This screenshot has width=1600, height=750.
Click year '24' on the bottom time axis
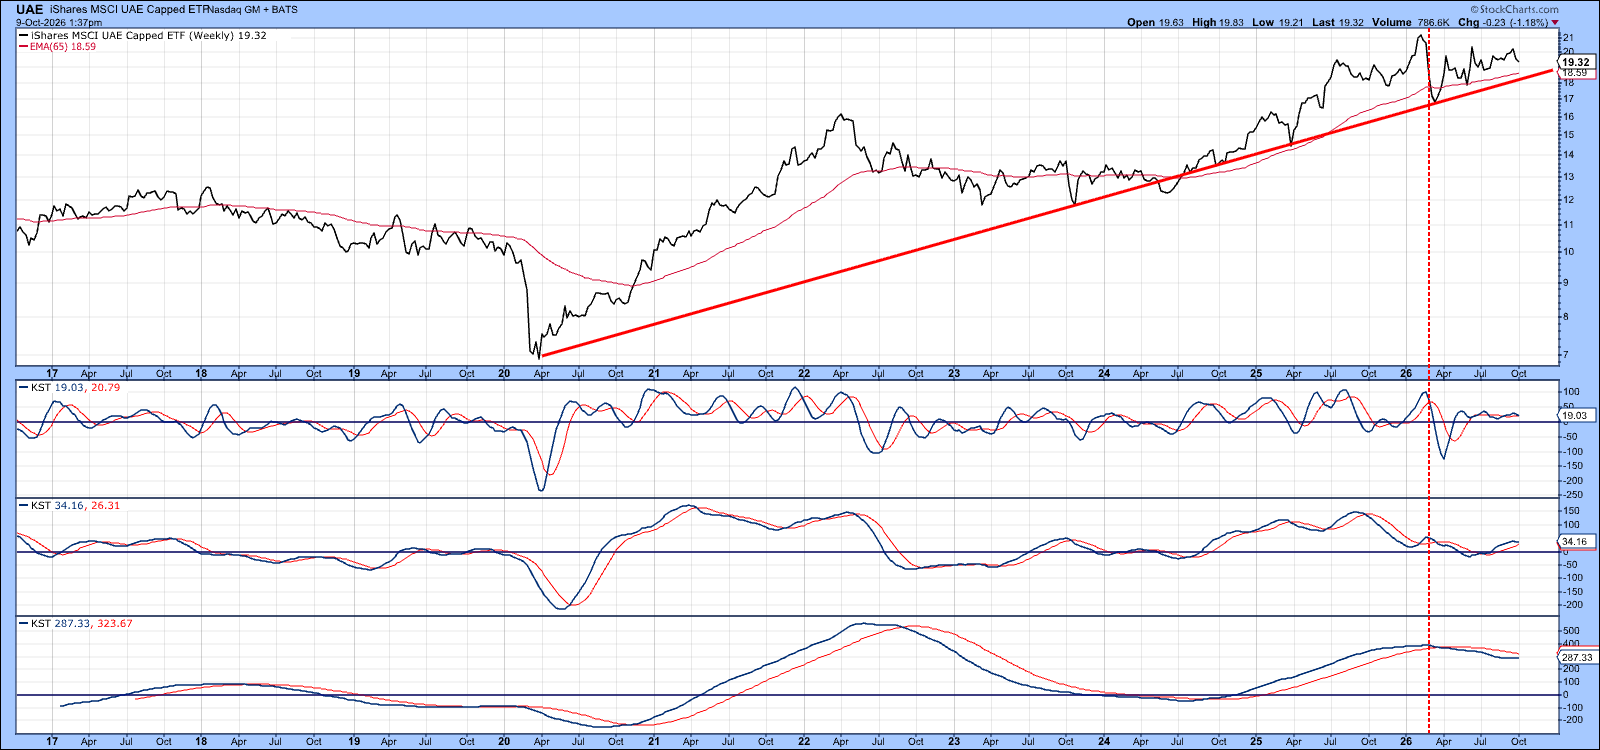pos(1104,741)
